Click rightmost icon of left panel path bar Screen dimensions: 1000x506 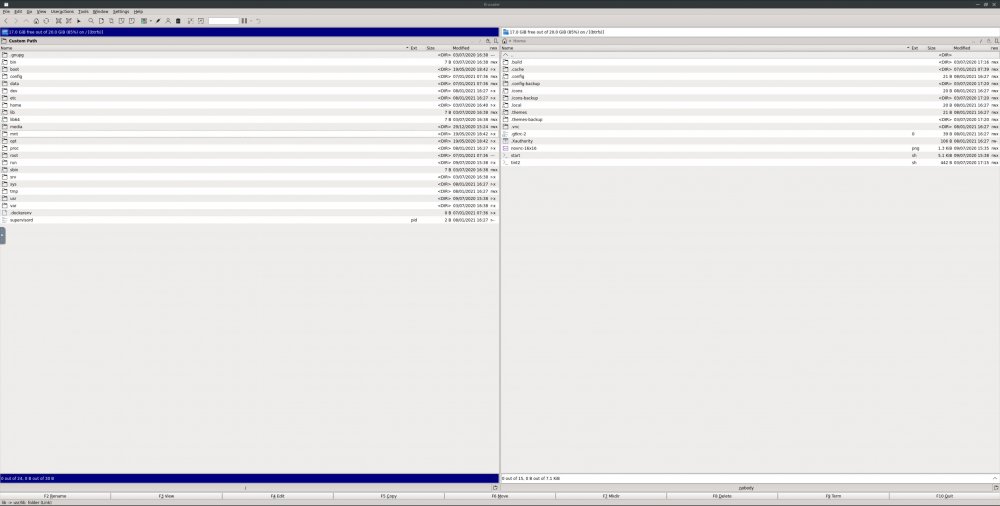(496, 41)
